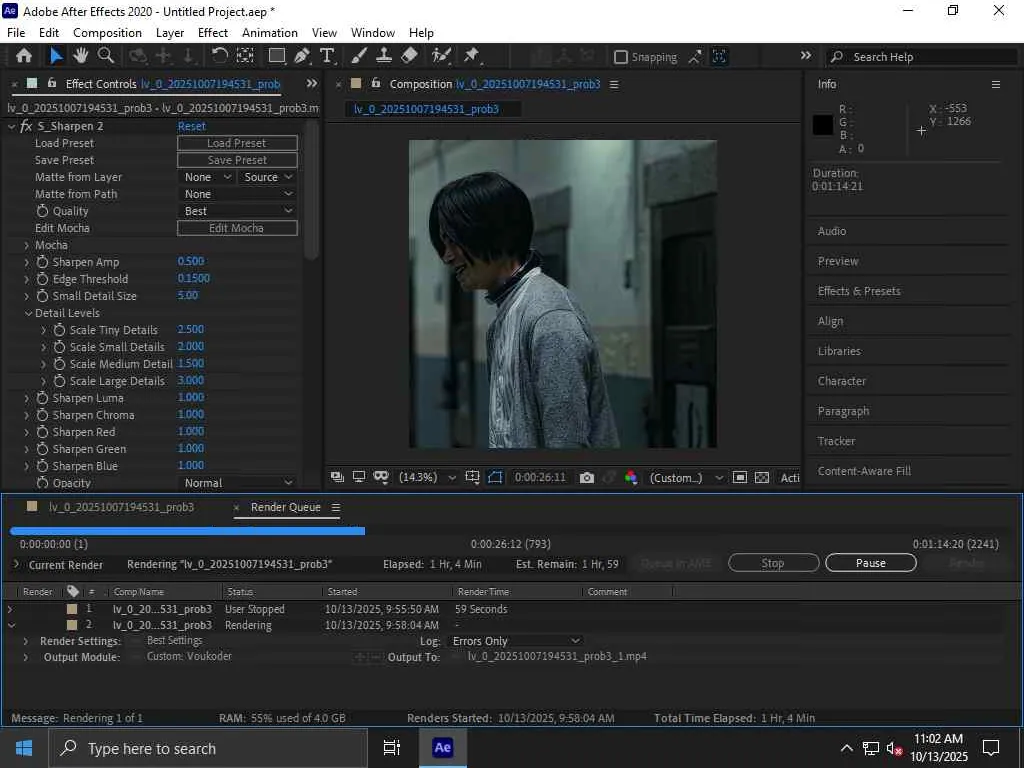Select the Eraser tool
The height and width of the screenshot is (768, 1024).
coord(408,56)
